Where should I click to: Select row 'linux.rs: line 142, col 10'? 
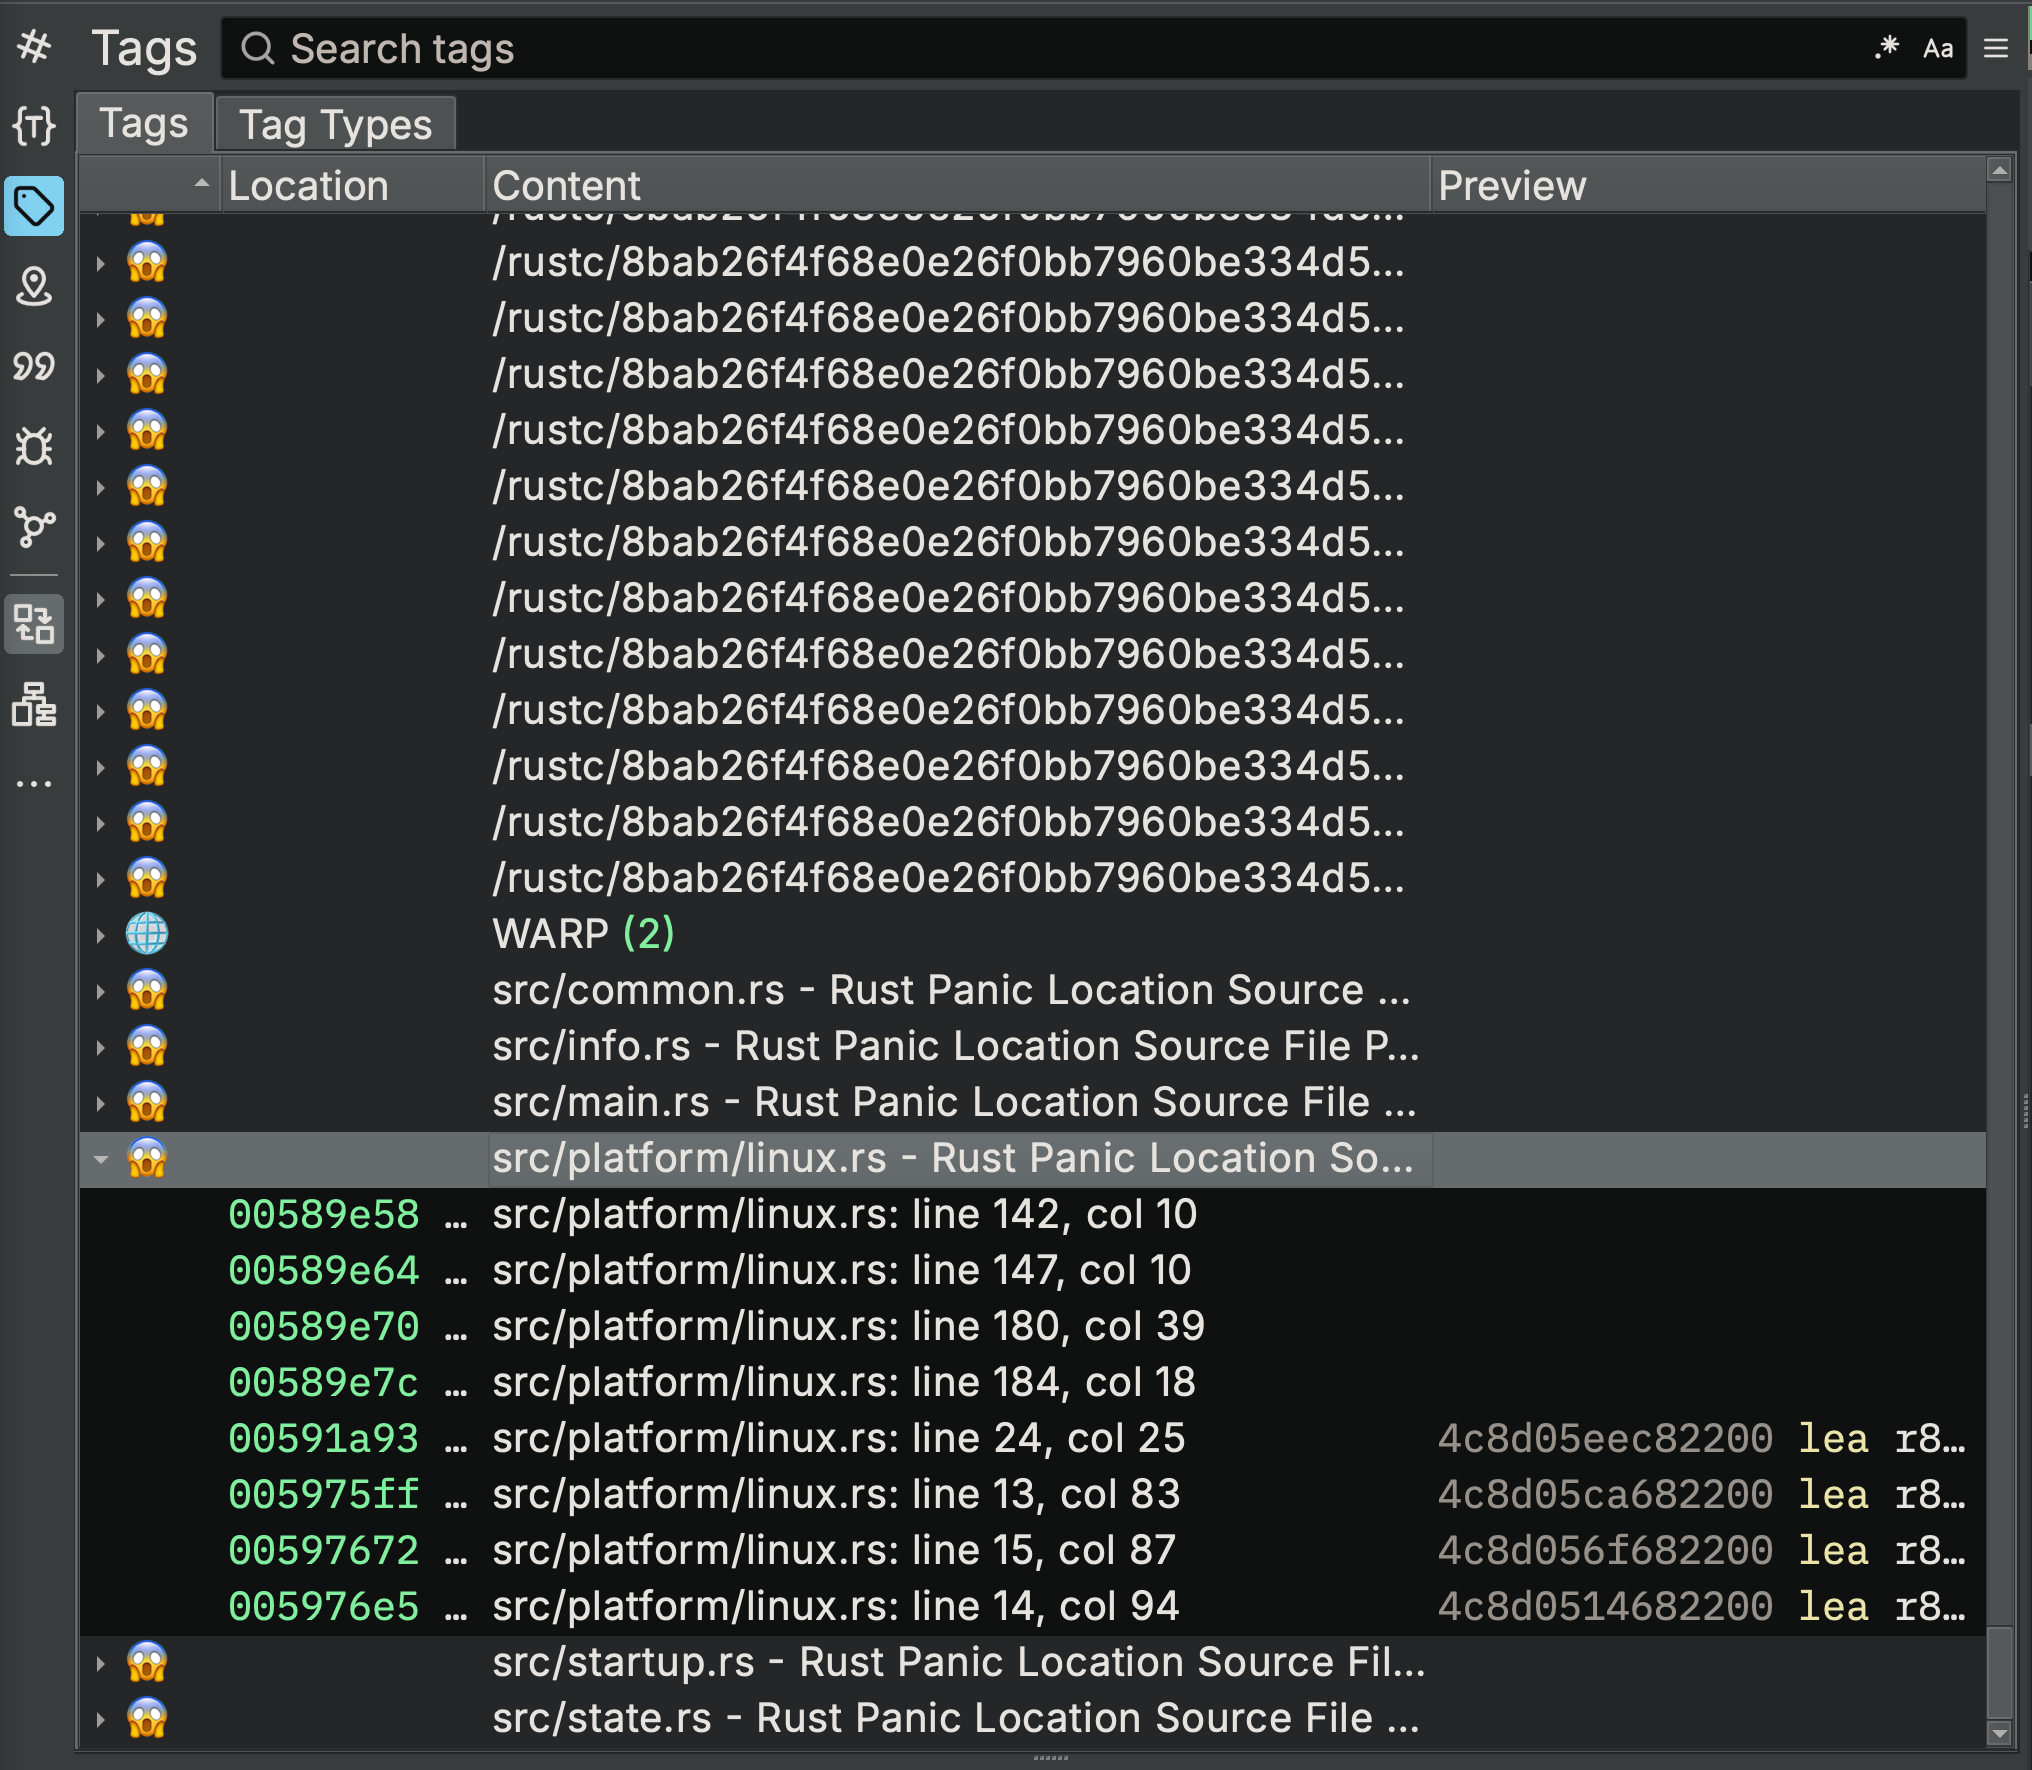point(1033,1214)
